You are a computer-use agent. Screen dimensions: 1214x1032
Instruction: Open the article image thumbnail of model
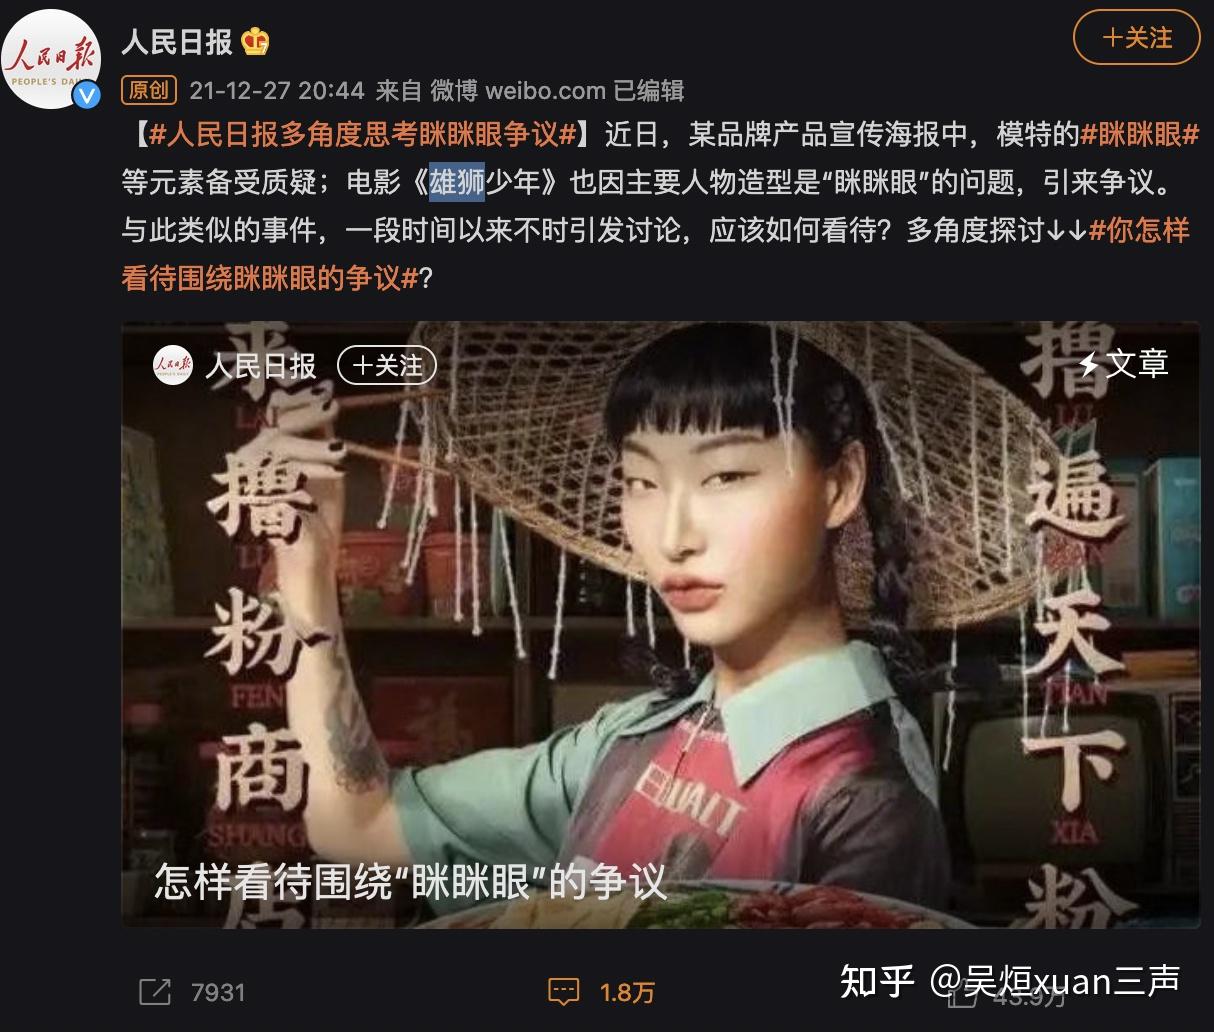coord(660,625)
